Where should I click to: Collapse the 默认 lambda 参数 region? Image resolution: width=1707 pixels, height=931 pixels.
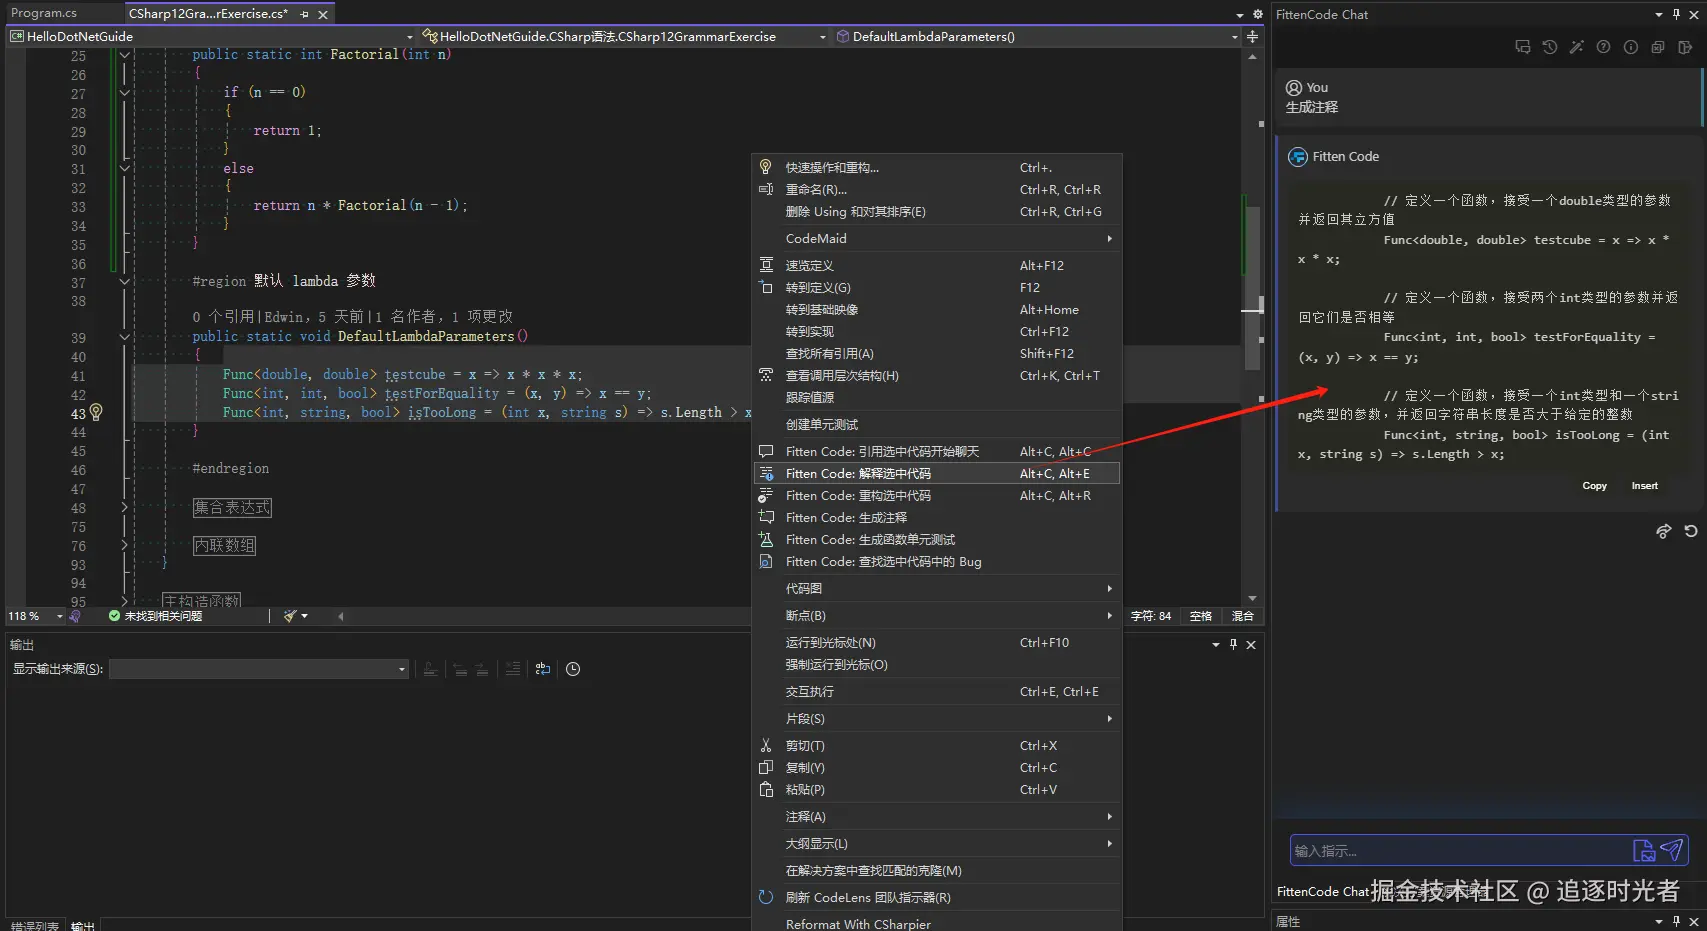(124, 281)
